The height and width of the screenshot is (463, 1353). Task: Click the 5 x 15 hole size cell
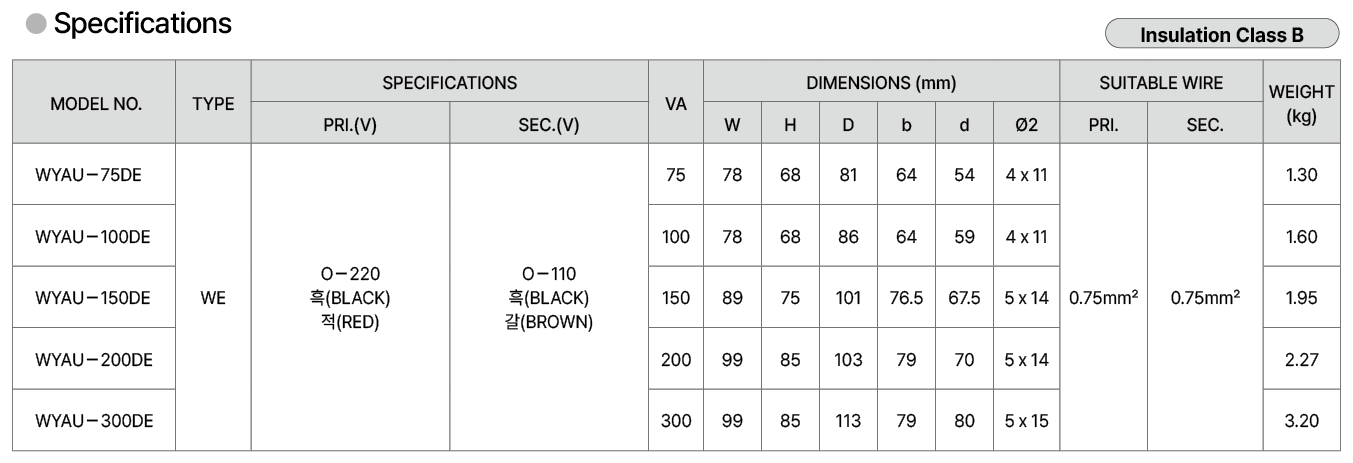1026,421
